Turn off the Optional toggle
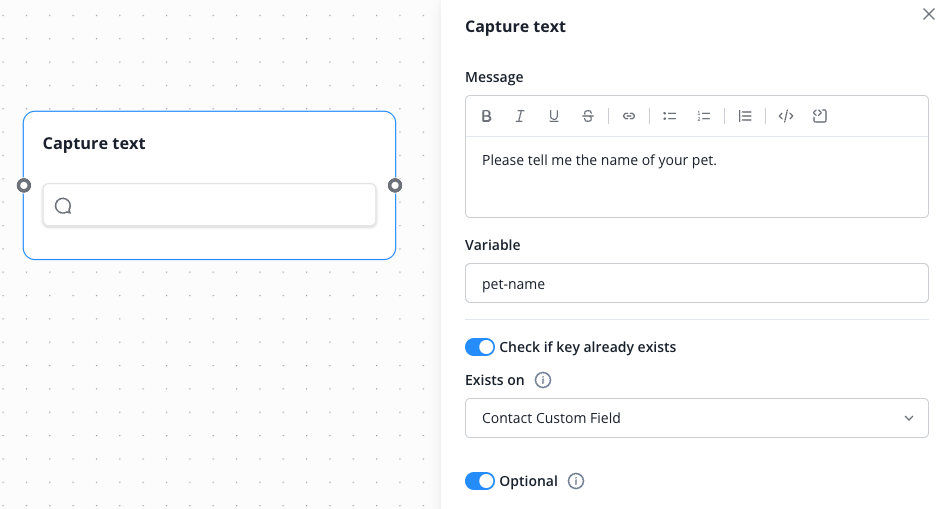The image size is (948, 509). point(480,481)
